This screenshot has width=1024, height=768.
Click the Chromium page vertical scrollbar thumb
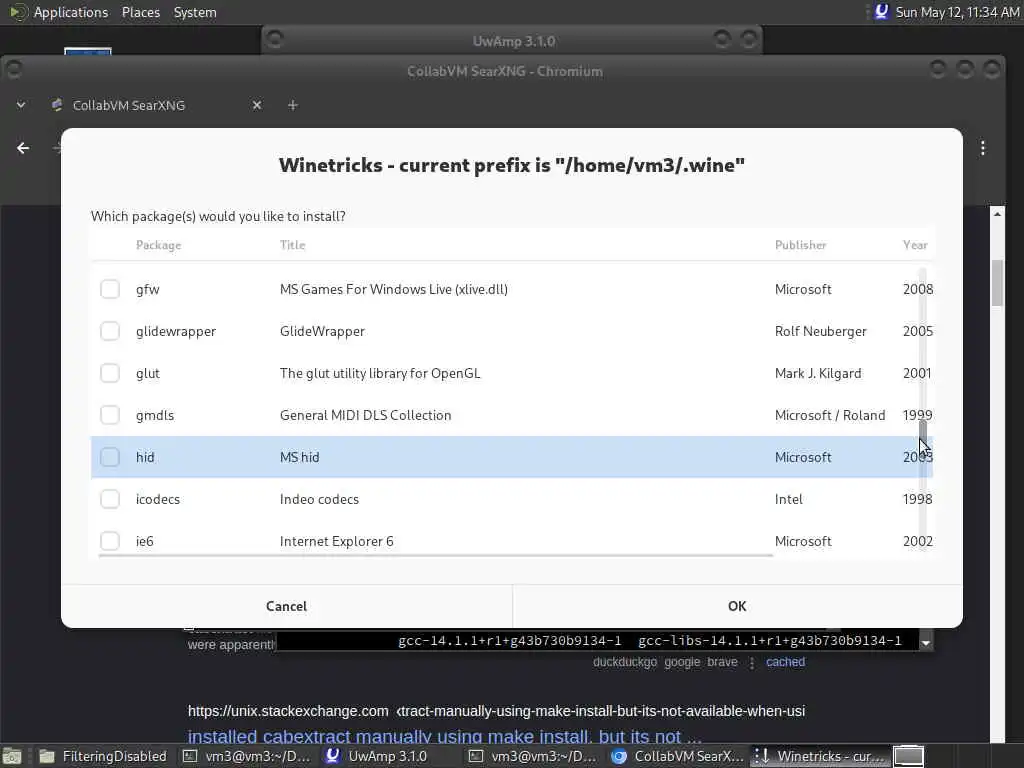coord(997,283)
